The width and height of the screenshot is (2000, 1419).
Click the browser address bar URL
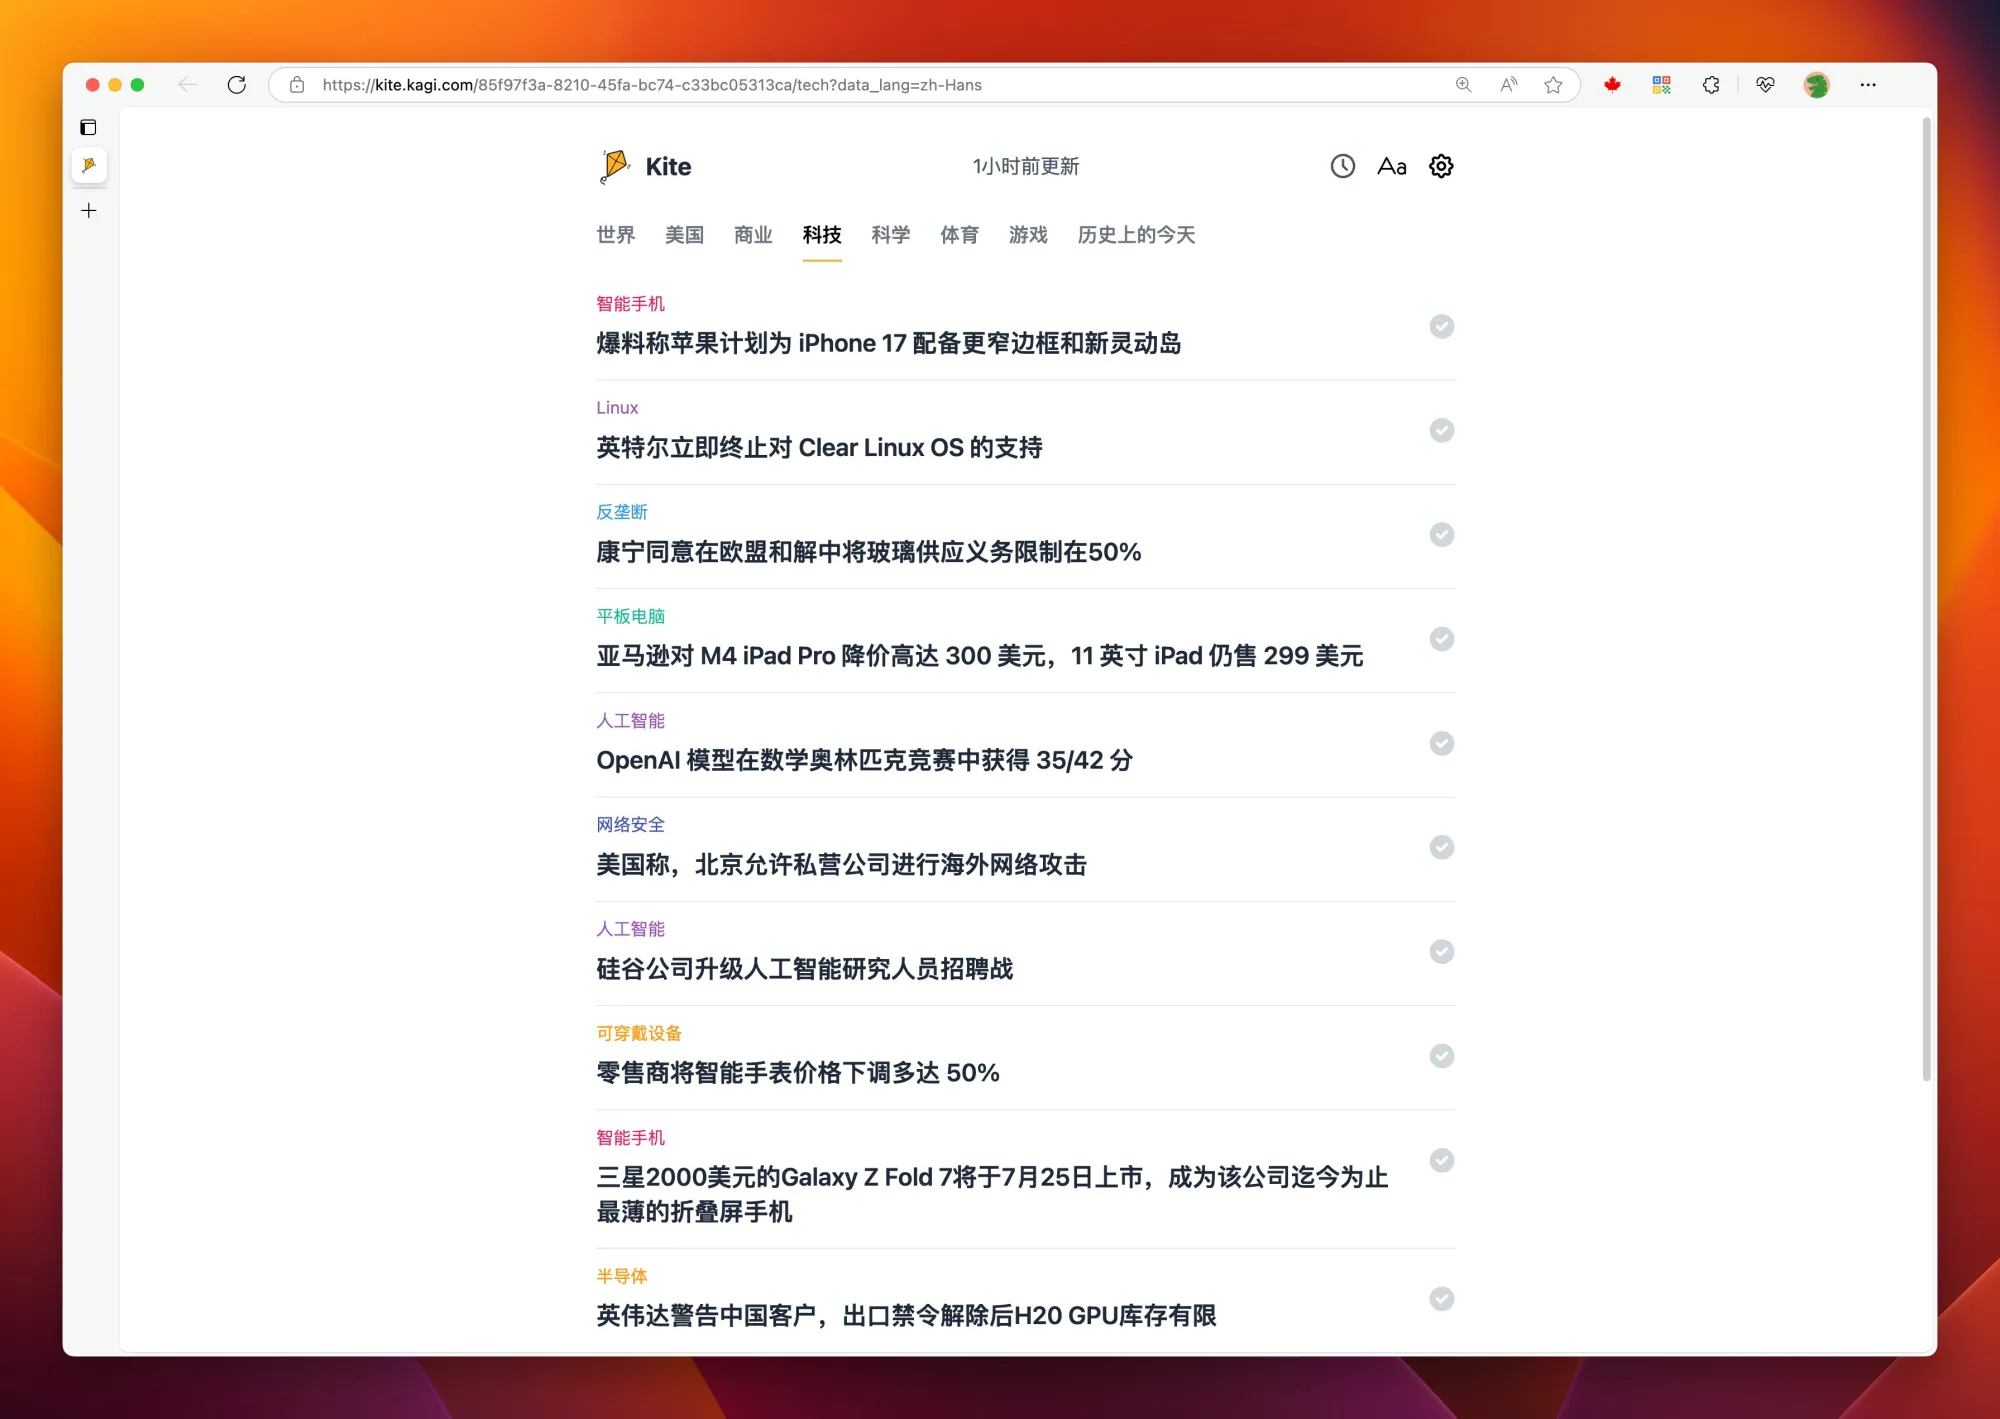(650, 85)
